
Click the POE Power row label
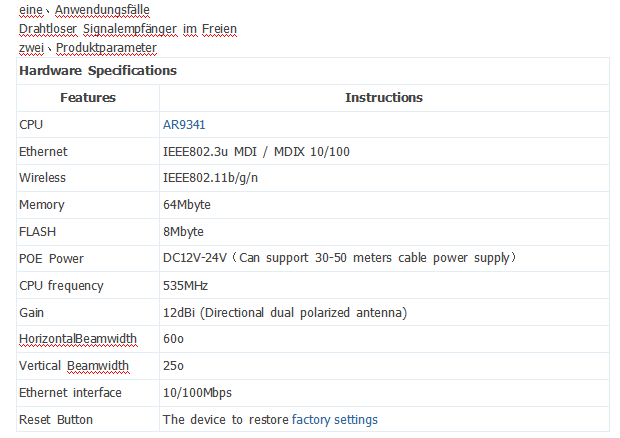pyautogui.click(x=52, y=259)
